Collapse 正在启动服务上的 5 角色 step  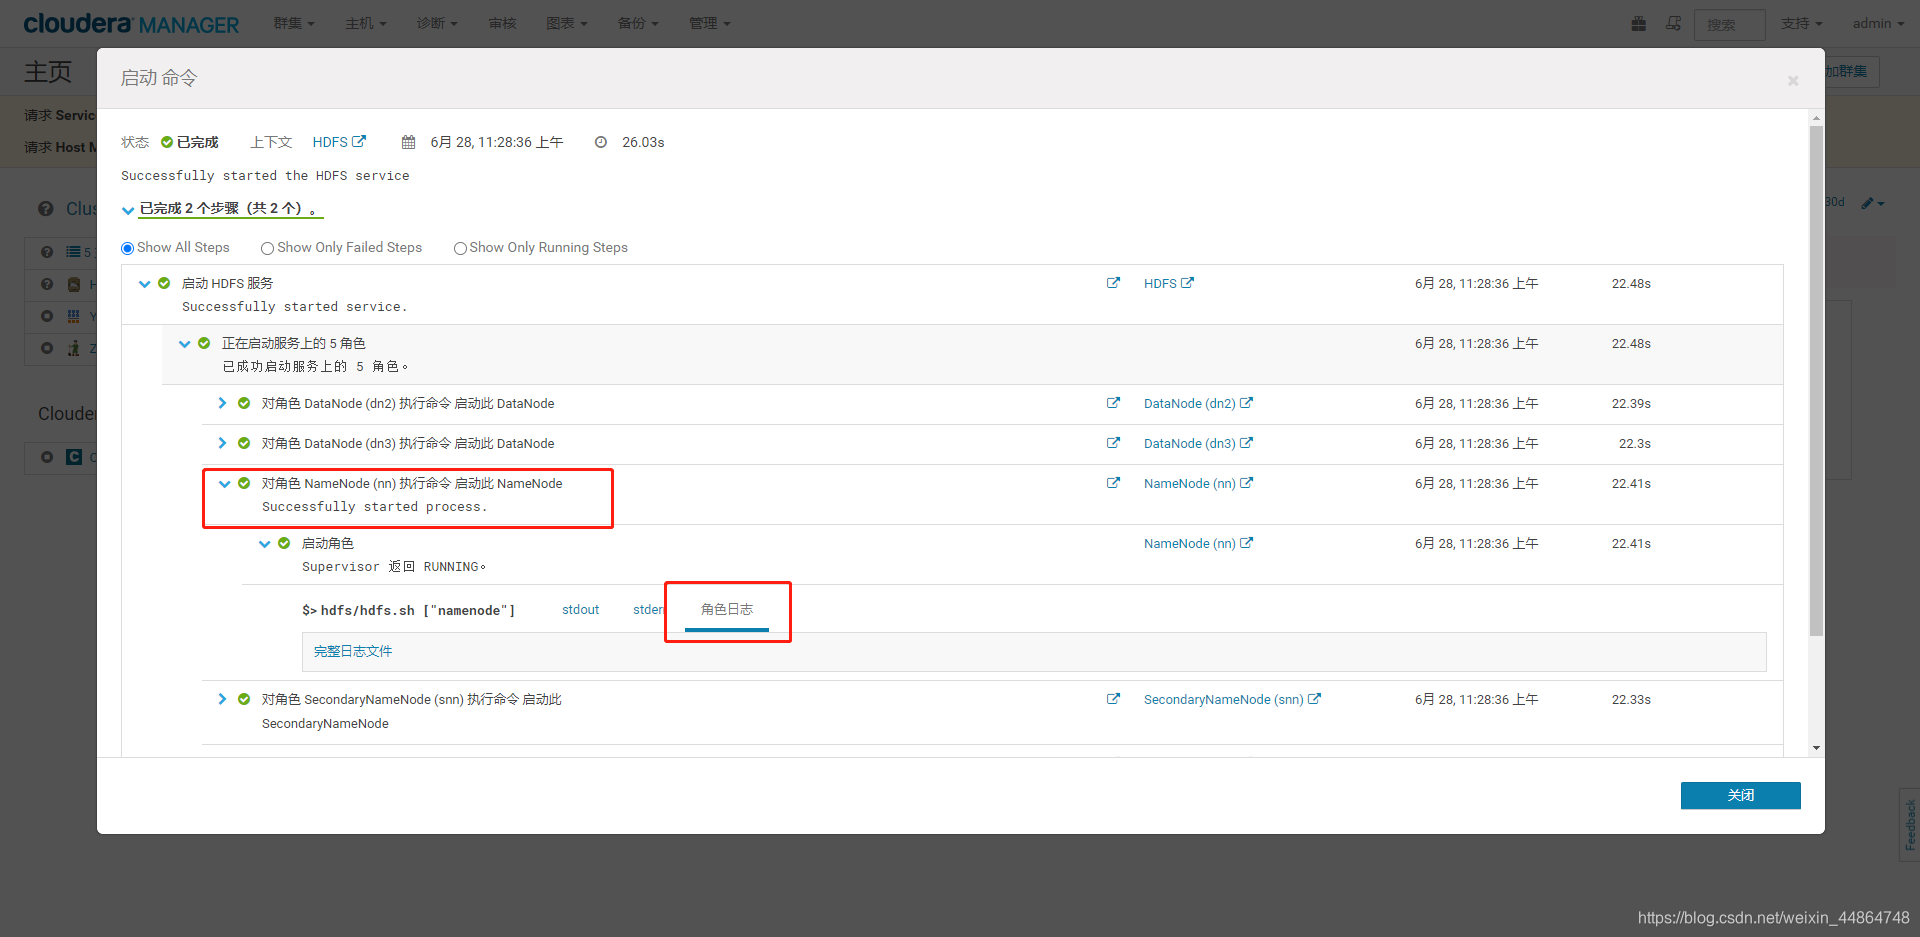click(184, 344)
